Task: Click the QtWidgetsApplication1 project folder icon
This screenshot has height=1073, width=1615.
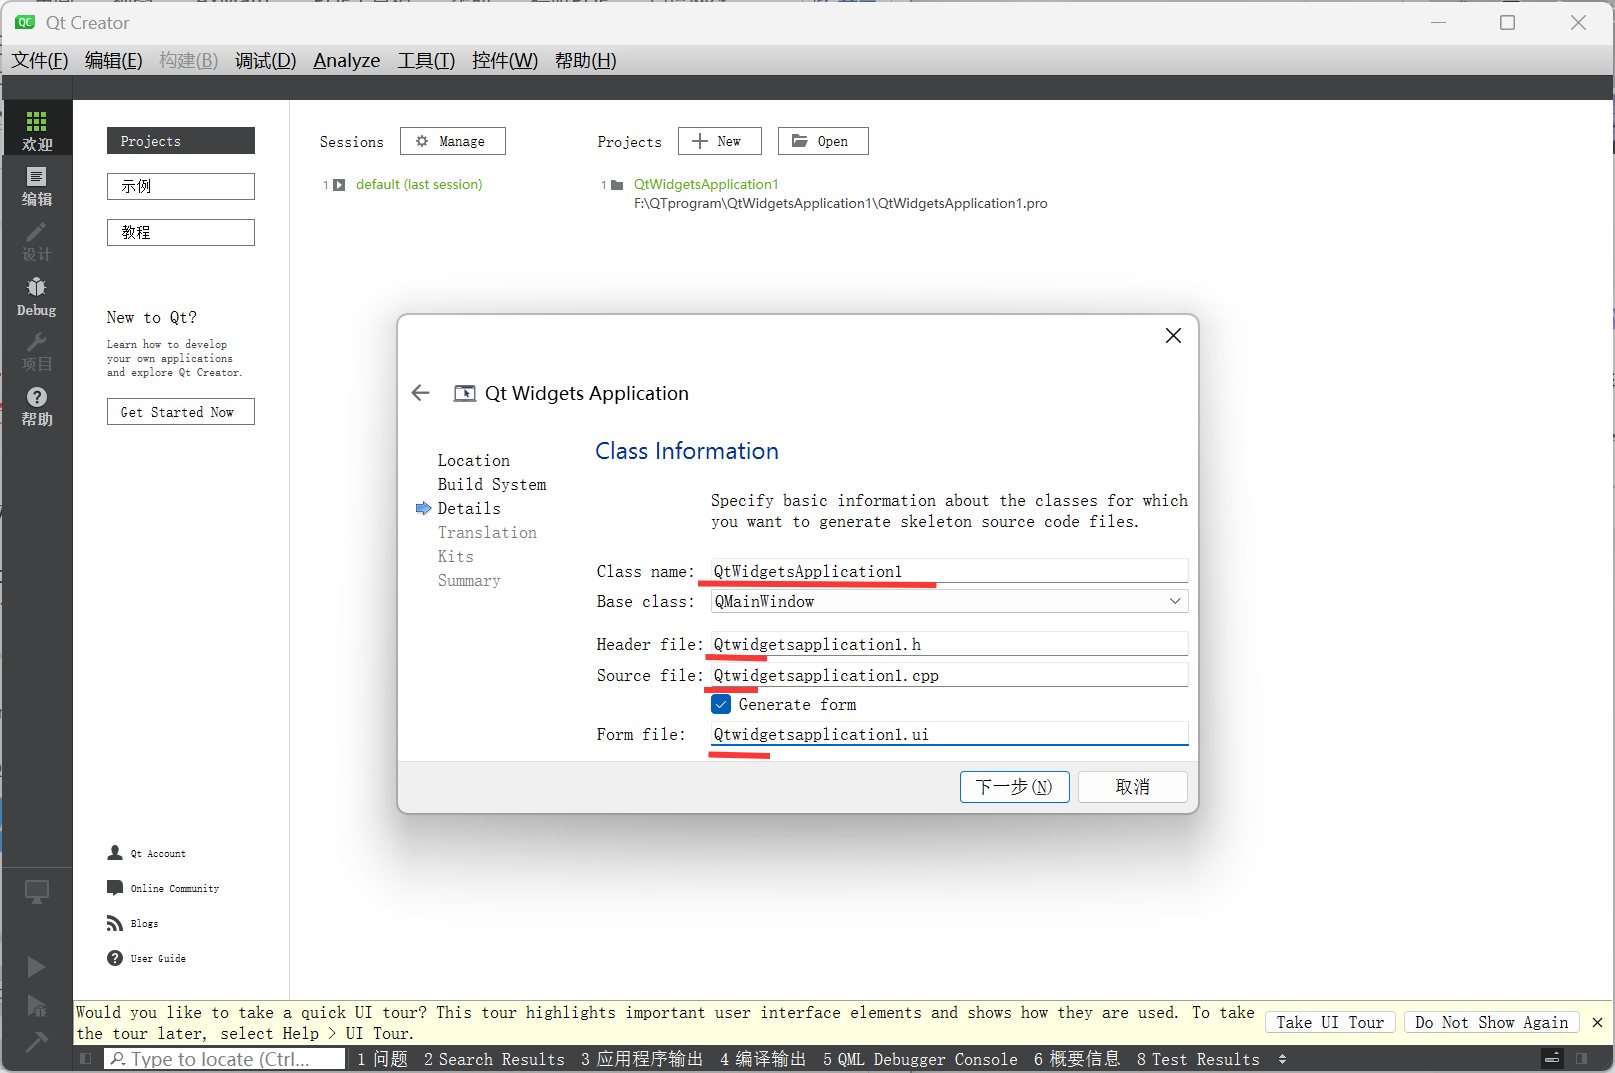Action: pyautogui.click(x=617, y=185)
